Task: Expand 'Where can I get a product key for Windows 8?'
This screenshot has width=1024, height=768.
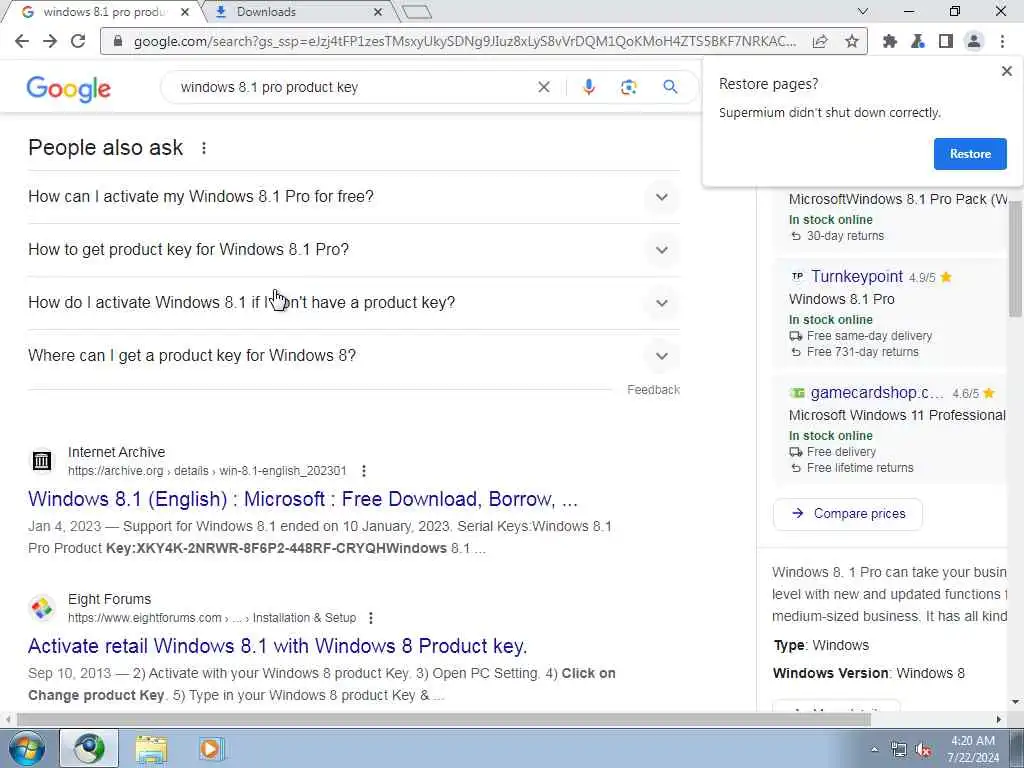Action: coord(354,356)
